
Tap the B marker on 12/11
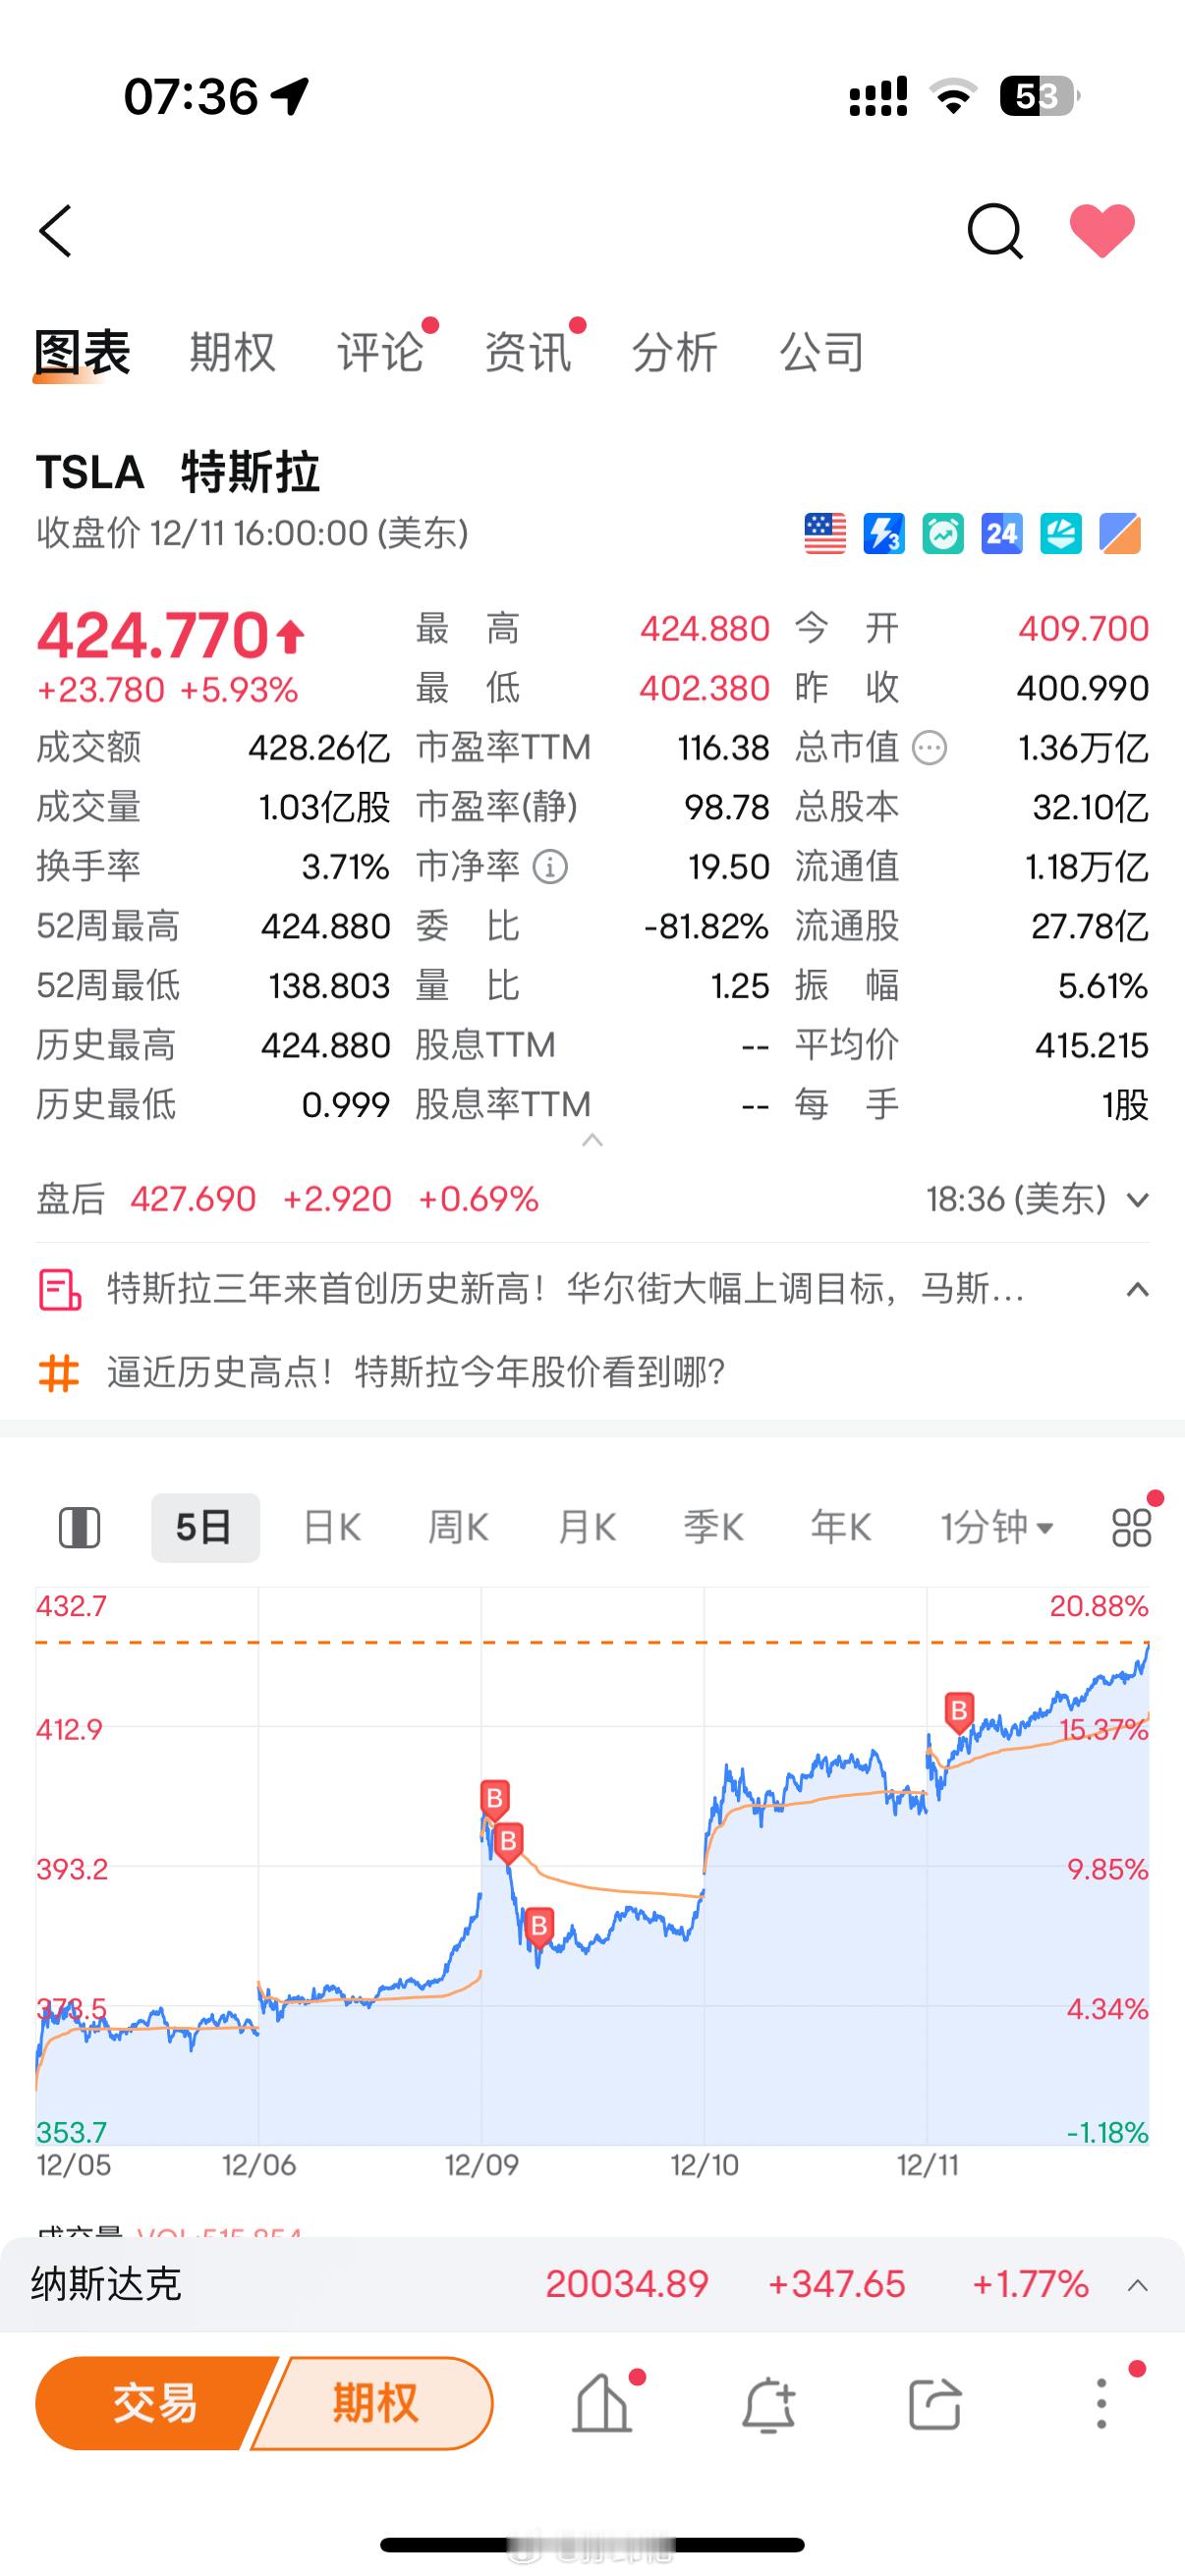tap(960, 1712)
